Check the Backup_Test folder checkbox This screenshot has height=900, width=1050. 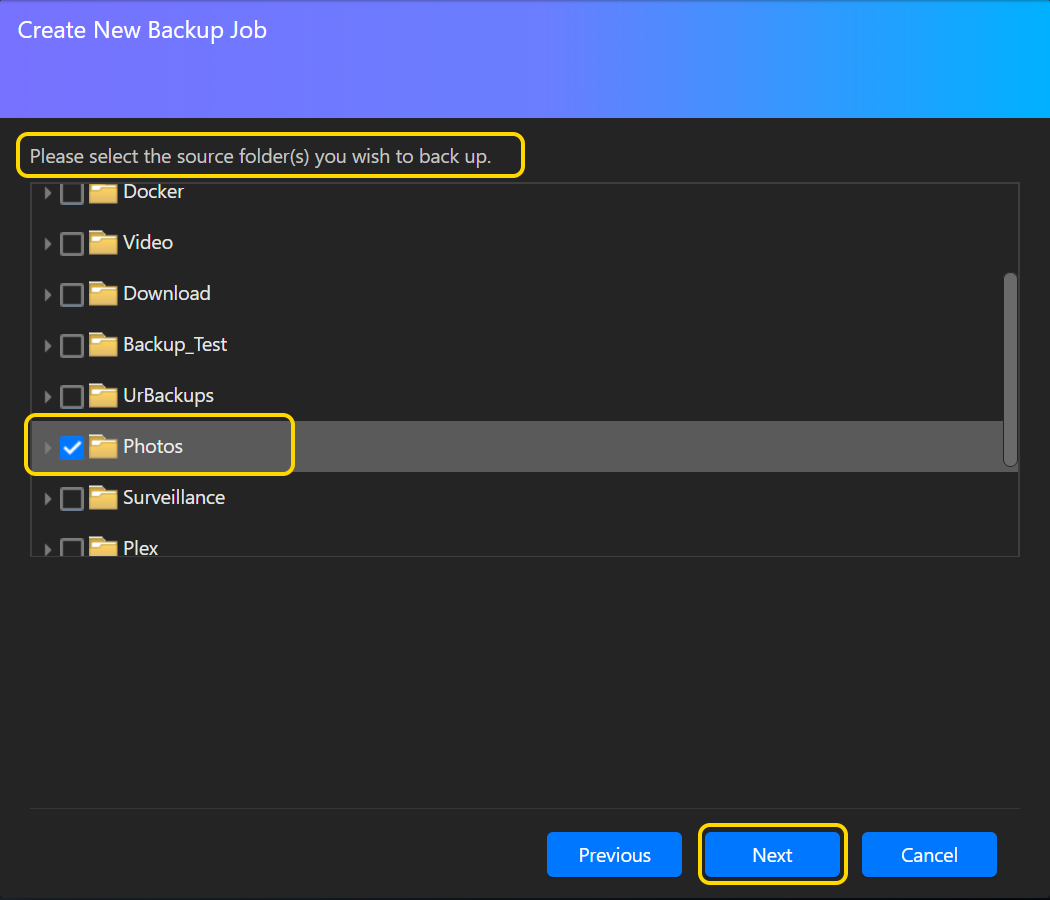tap(72, 346)
